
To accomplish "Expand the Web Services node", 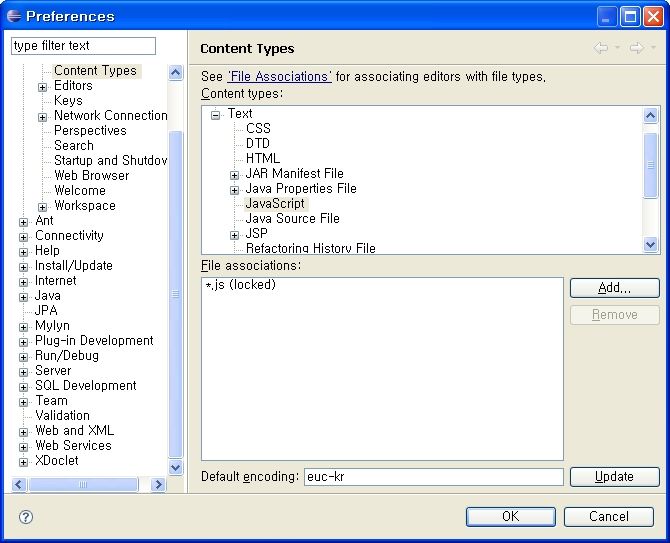I will [24, 447].
